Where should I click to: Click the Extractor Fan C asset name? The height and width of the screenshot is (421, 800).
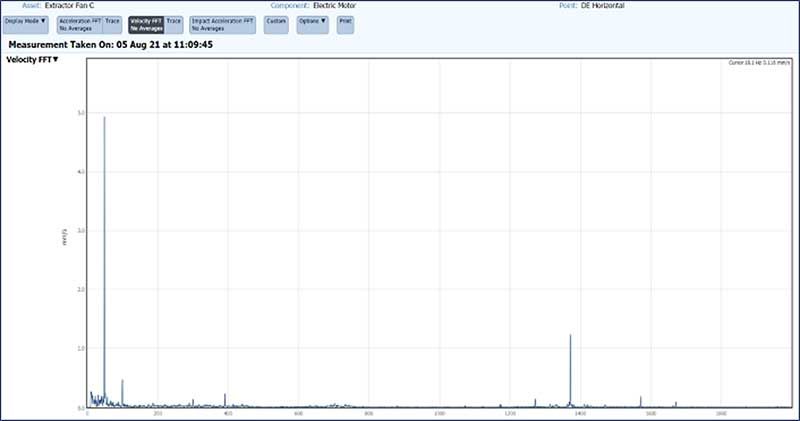pos(69,6)
